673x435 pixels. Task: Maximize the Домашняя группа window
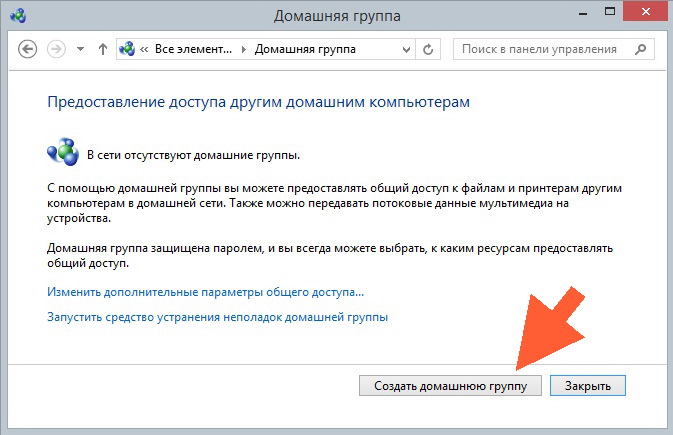tap(610, 12)
